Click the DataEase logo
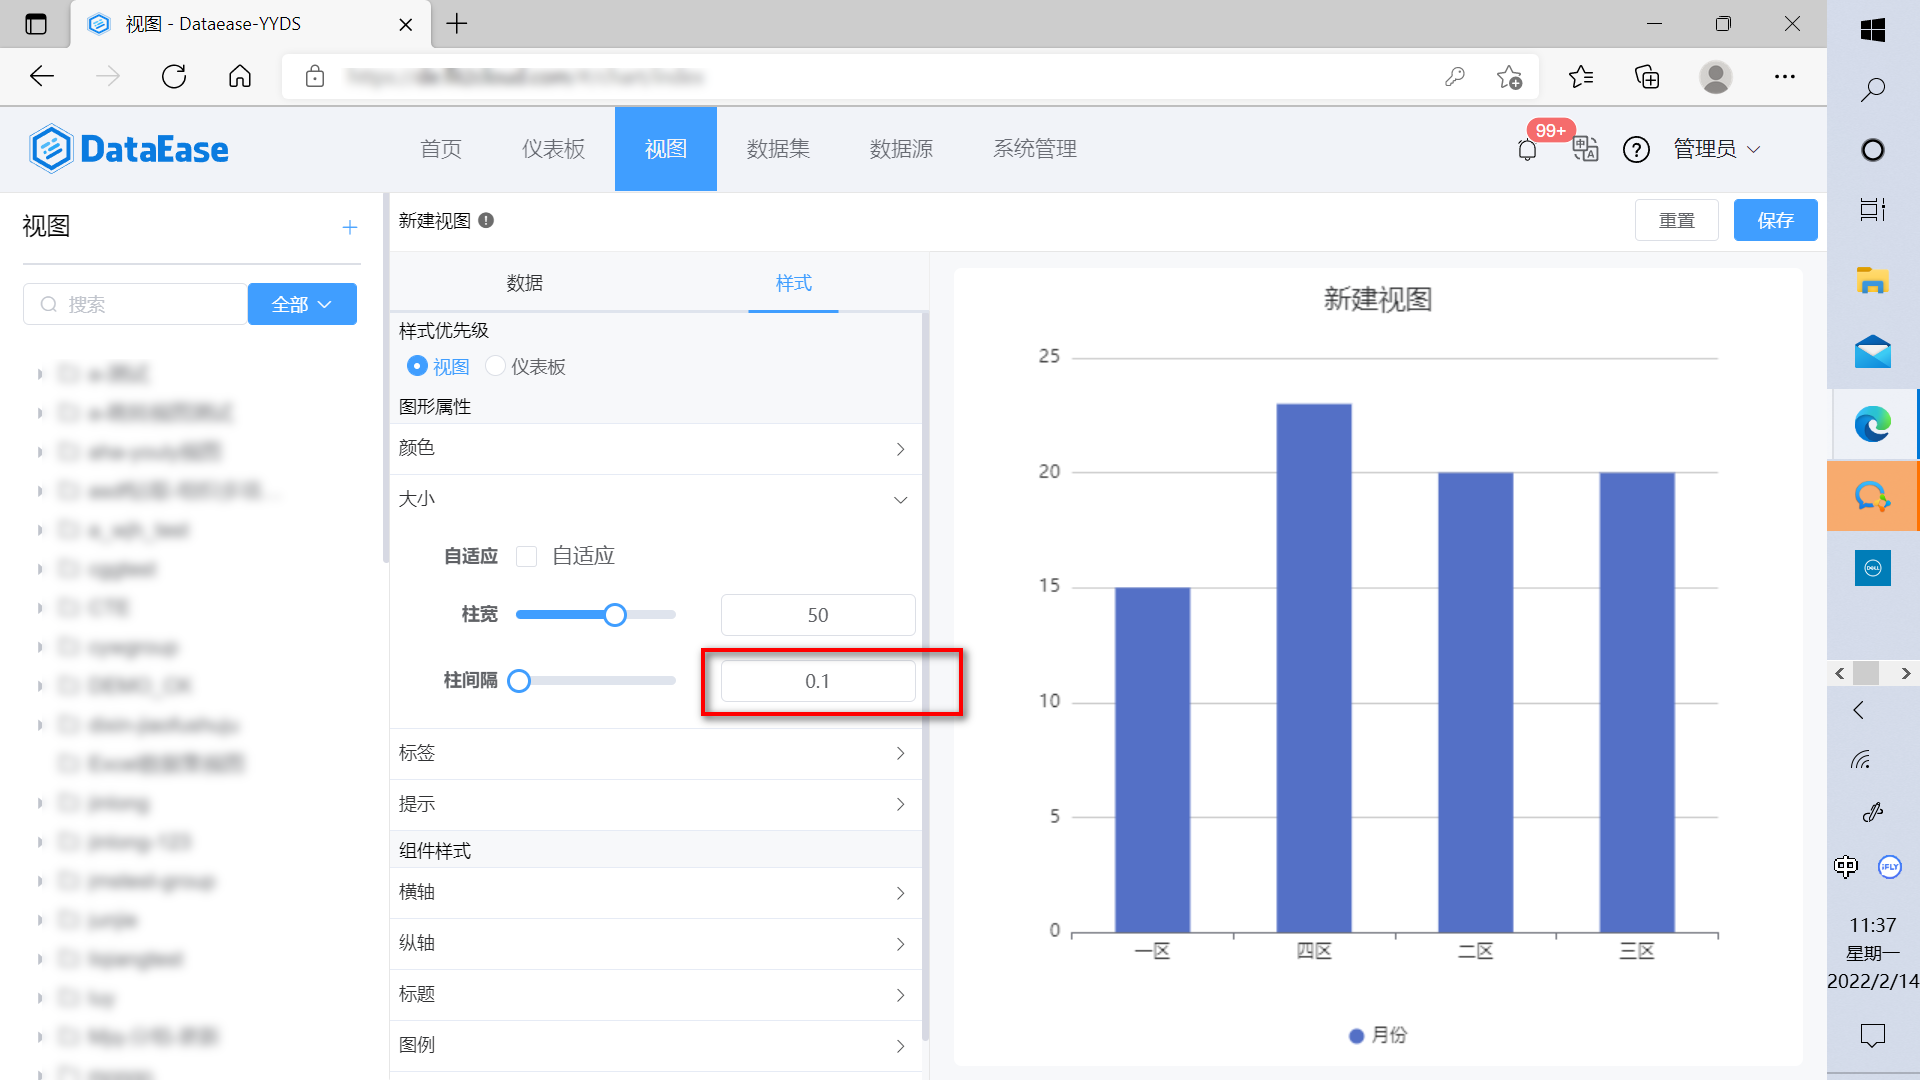The height and width of the screenshot is (1080, 1920). coord(128,148)
